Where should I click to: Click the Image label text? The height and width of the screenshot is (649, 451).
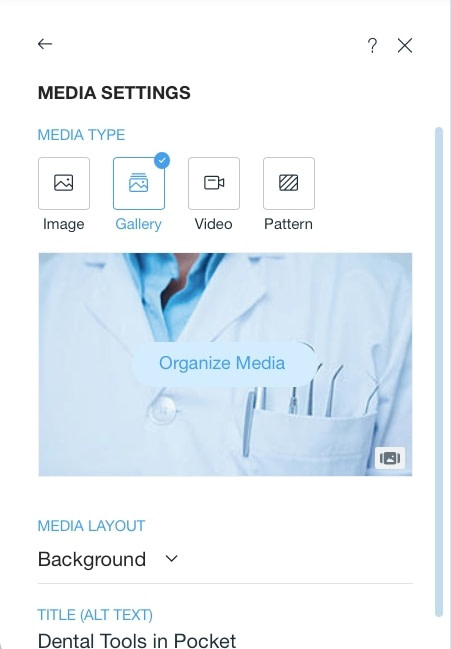point(64,224)
